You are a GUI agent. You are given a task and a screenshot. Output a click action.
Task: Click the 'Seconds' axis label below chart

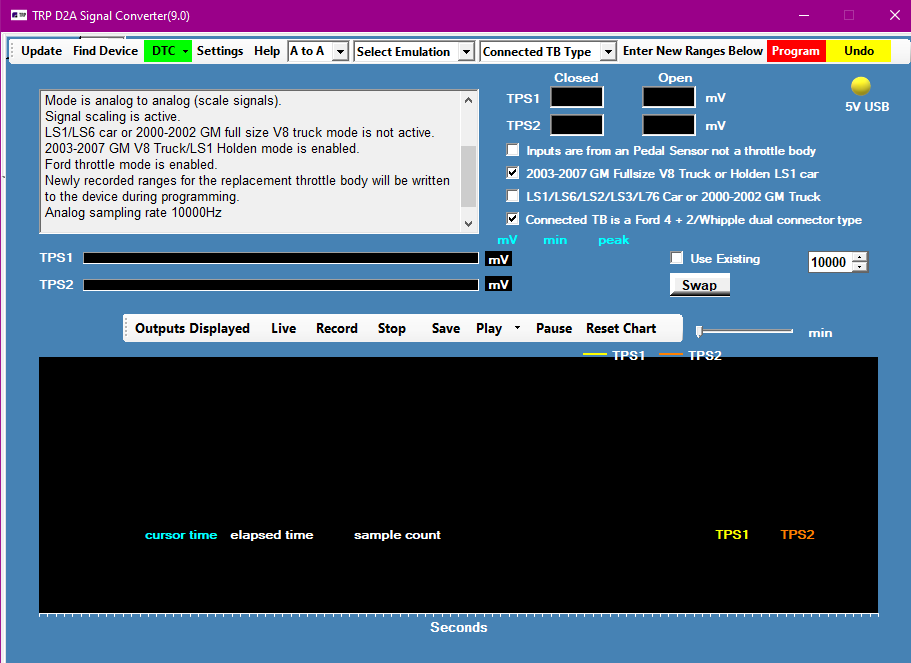click(x=458, y=627)
